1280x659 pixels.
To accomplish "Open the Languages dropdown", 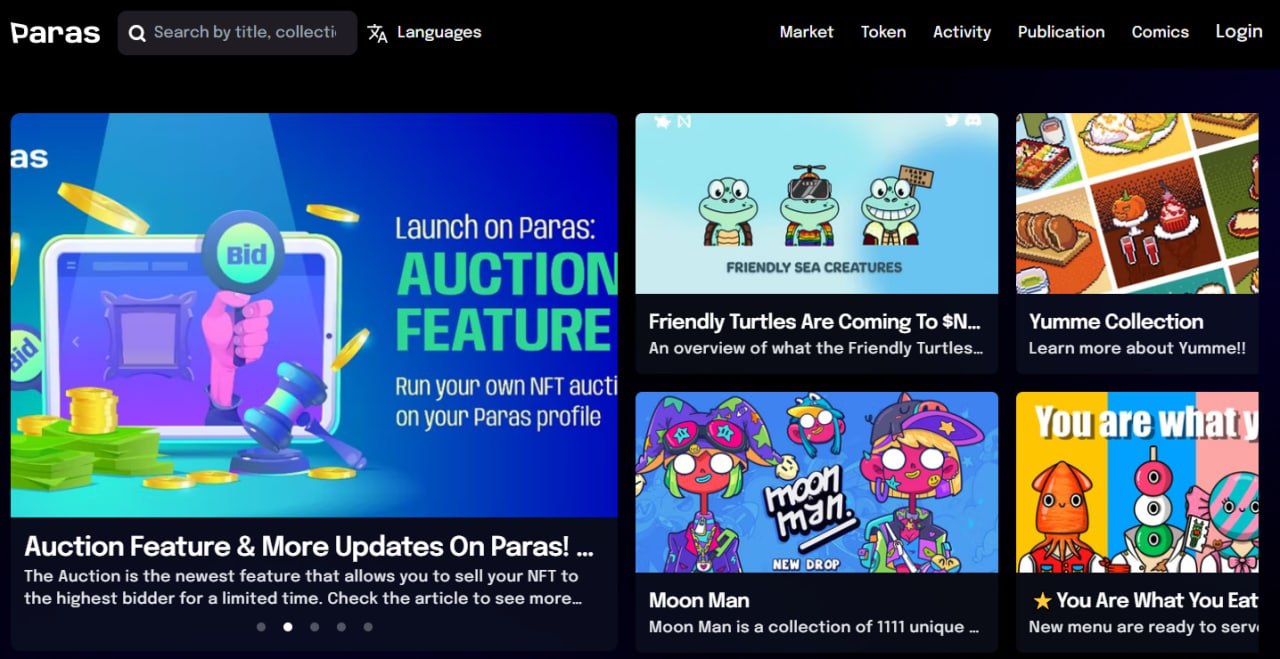I will point(424,33).
